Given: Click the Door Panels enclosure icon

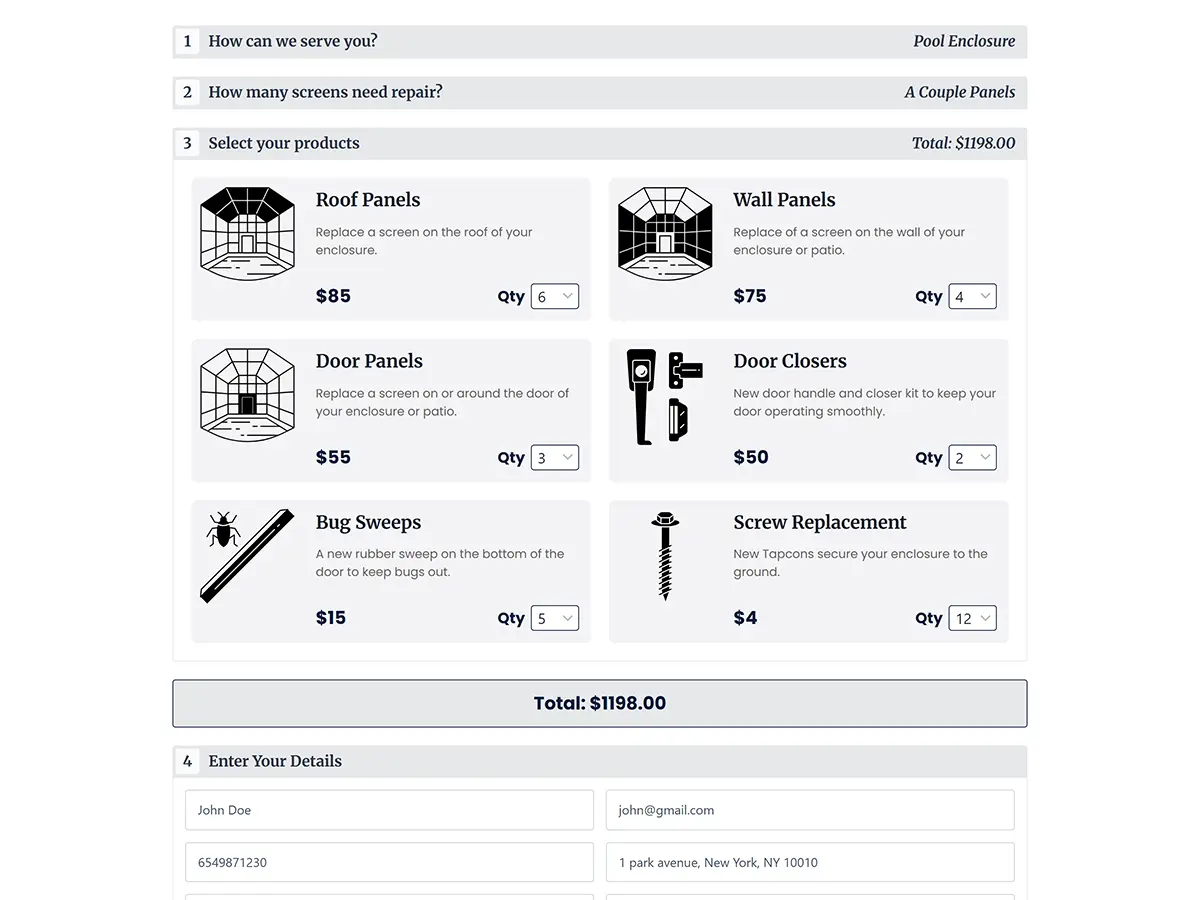Looking at the screenshot, I should click(247, 394).
